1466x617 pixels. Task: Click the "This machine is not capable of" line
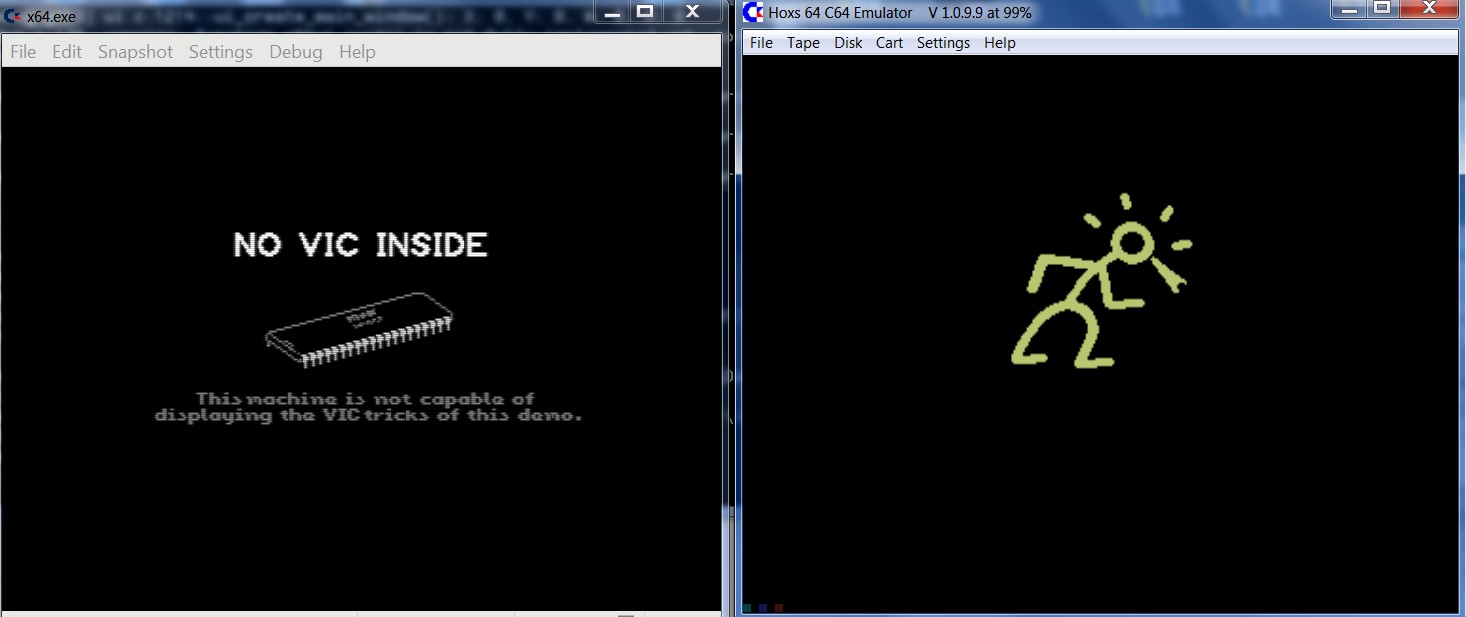click(x=365, y=398)
